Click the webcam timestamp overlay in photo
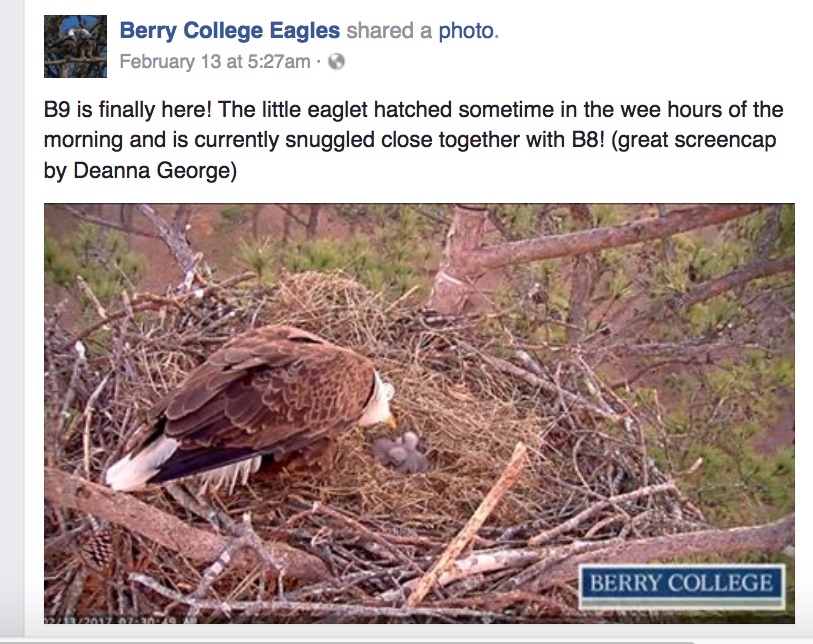This screenshot has height=644, width=813. tap(120, 620)
